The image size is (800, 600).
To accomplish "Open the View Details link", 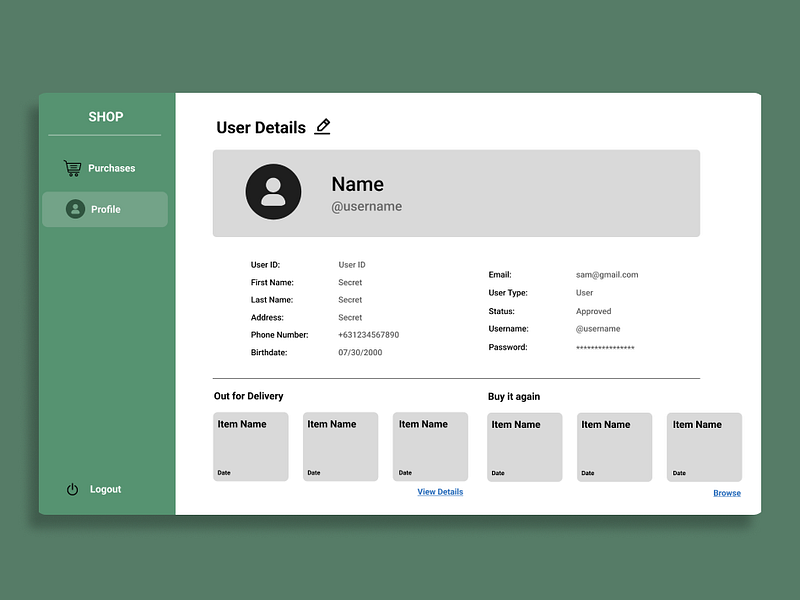I will tap(440, 491).
